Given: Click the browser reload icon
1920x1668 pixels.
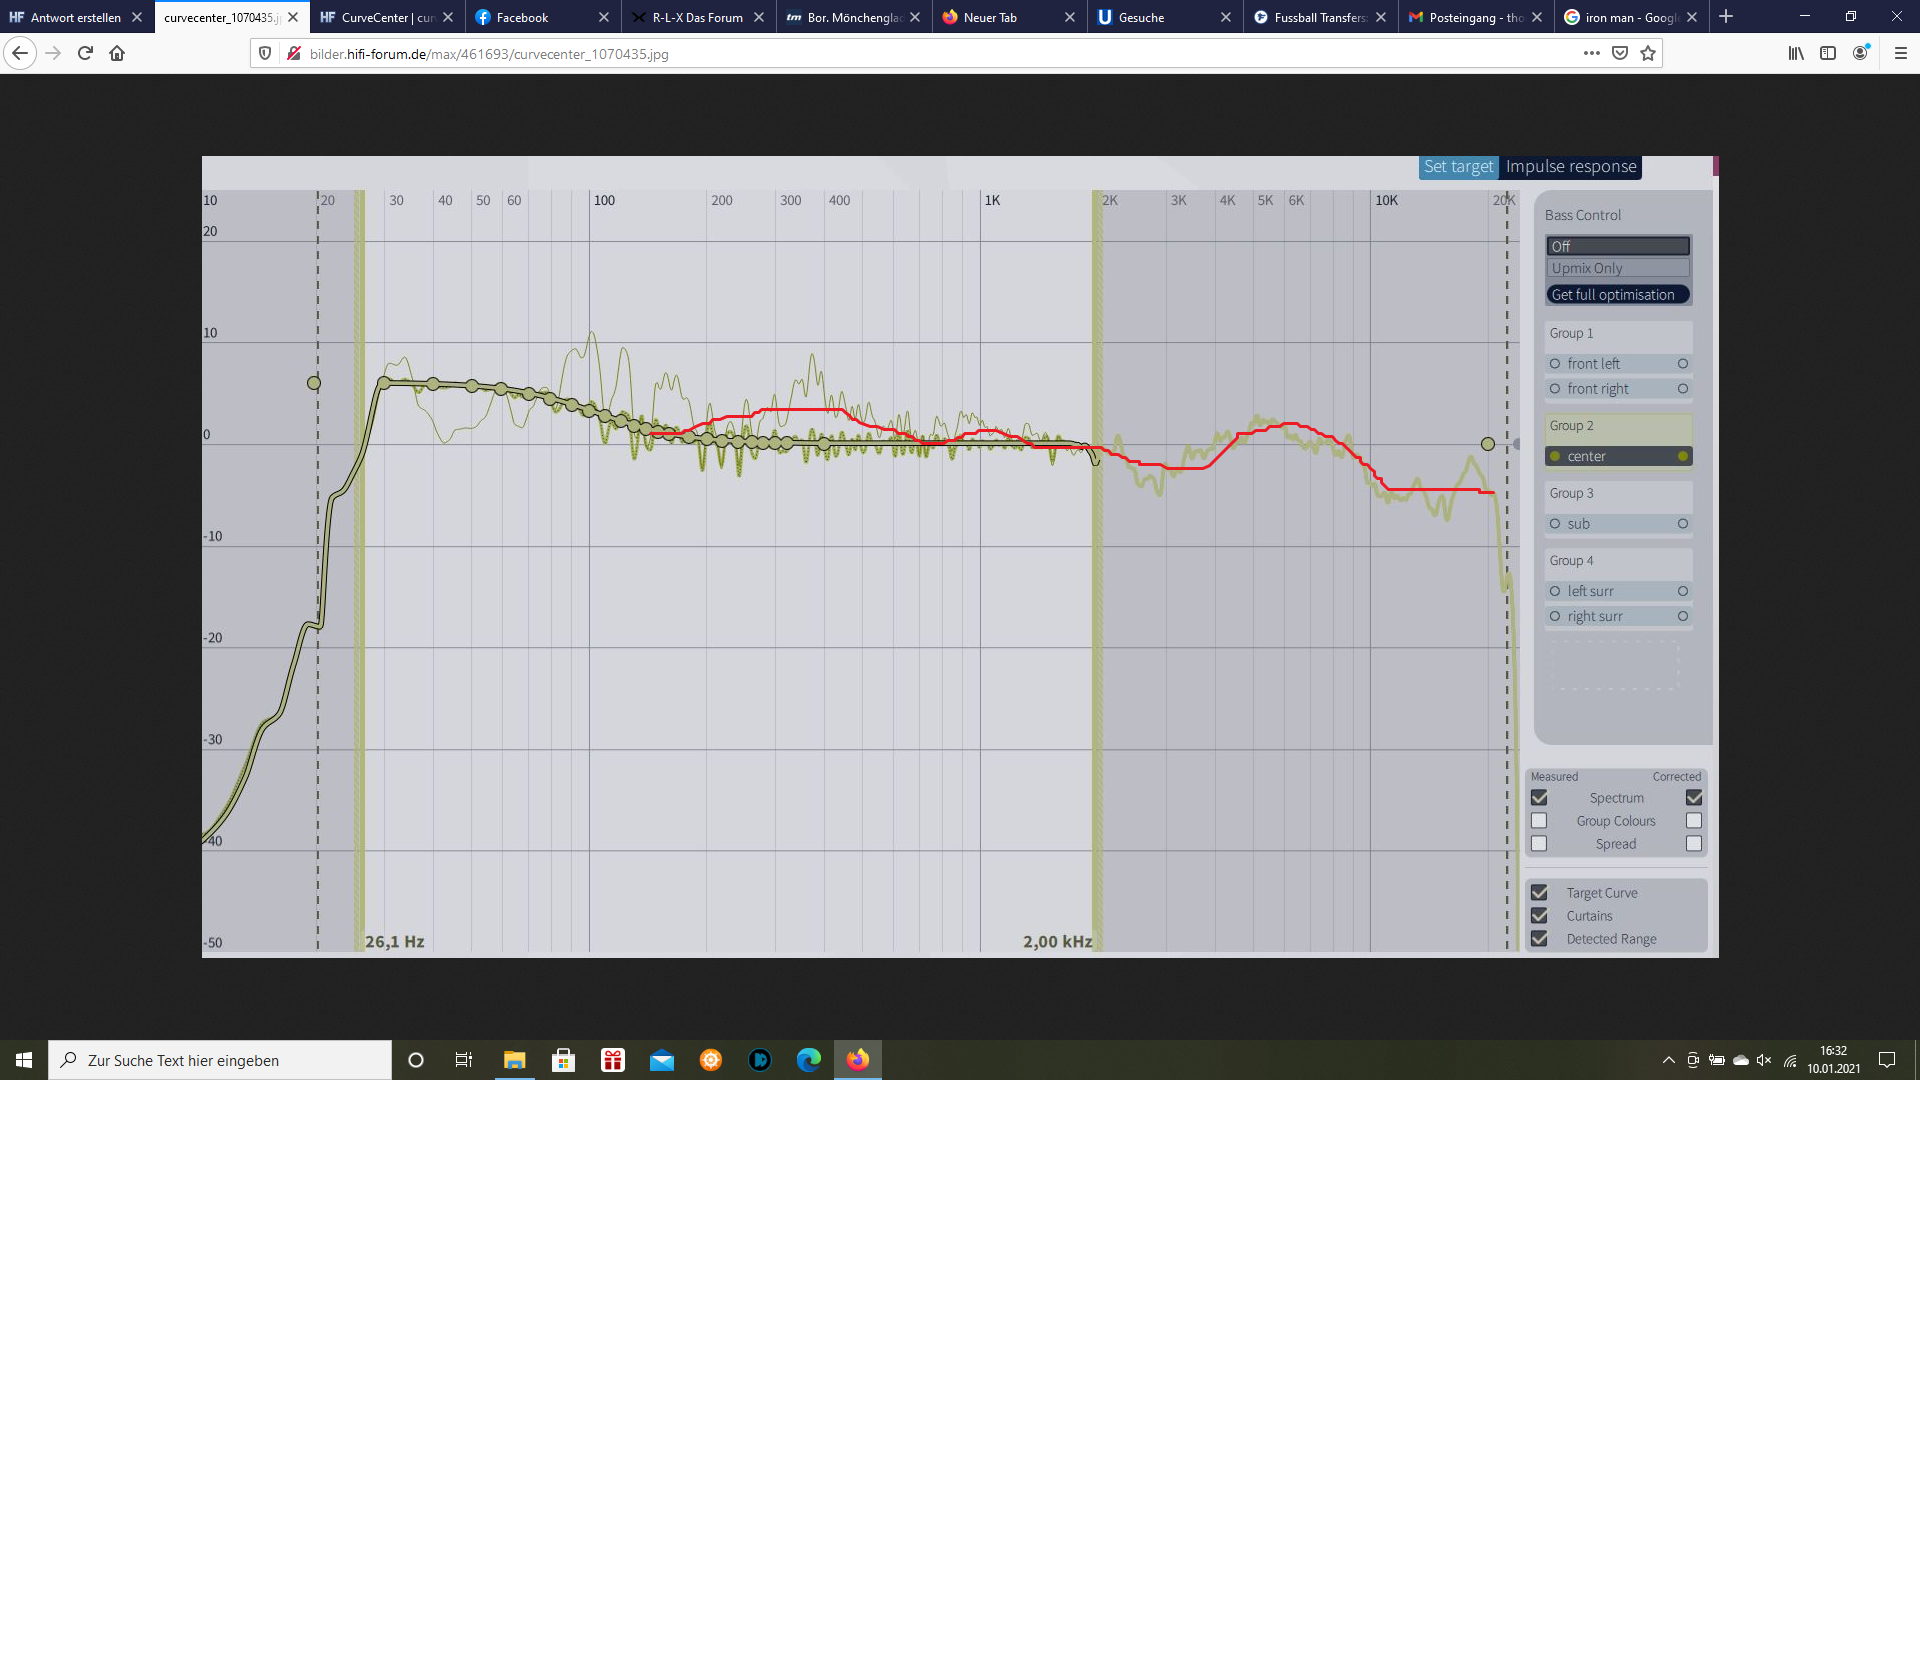Looking at the screenshot, I should coord(85,53).
